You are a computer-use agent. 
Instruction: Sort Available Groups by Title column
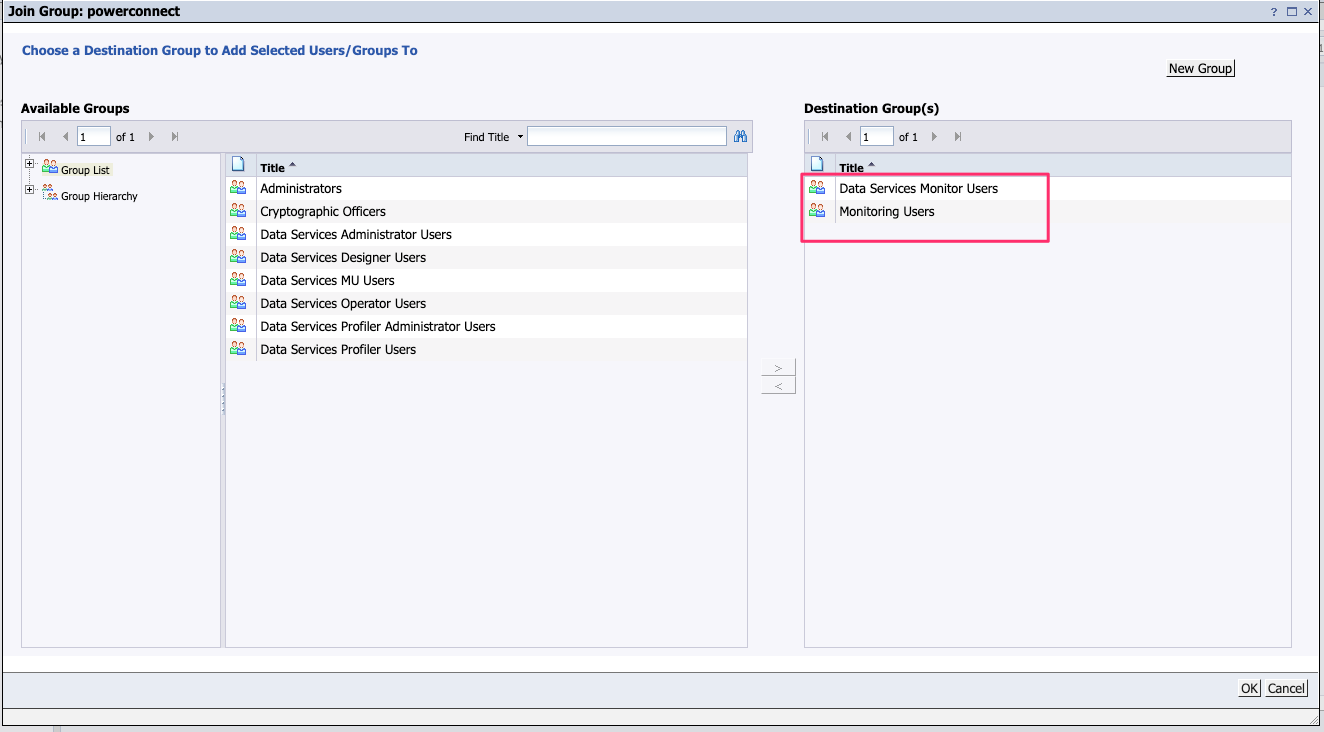tap(272, 168)
